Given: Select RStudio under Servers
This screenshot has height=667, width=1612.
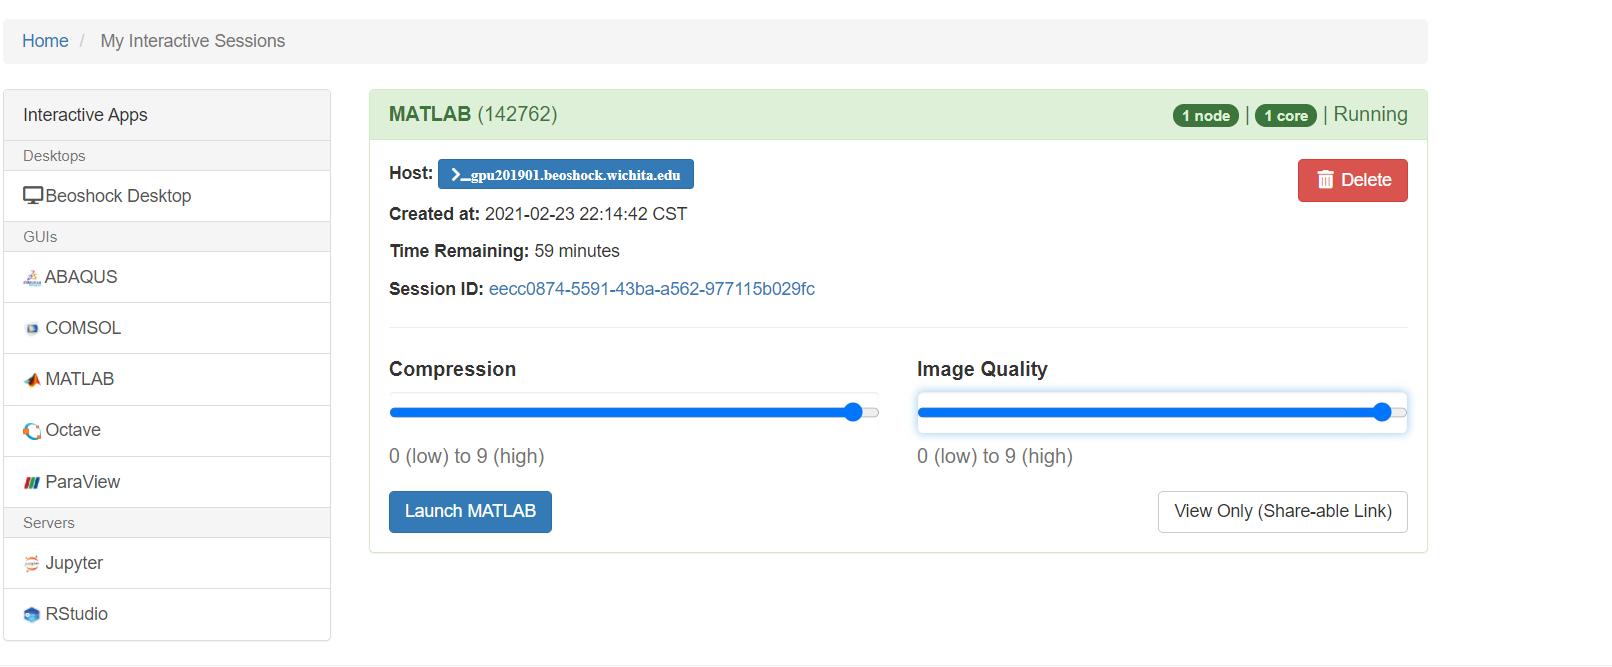Looking at the screenshot, I should (x=167, y=614).
